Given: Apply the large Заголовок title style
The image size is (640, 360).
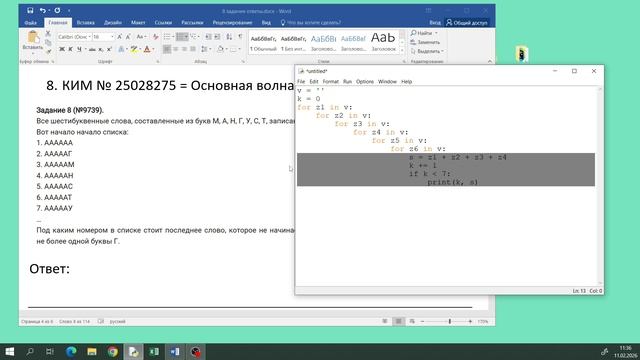Looking at the screenshot, I should click(x=383, y=43).
